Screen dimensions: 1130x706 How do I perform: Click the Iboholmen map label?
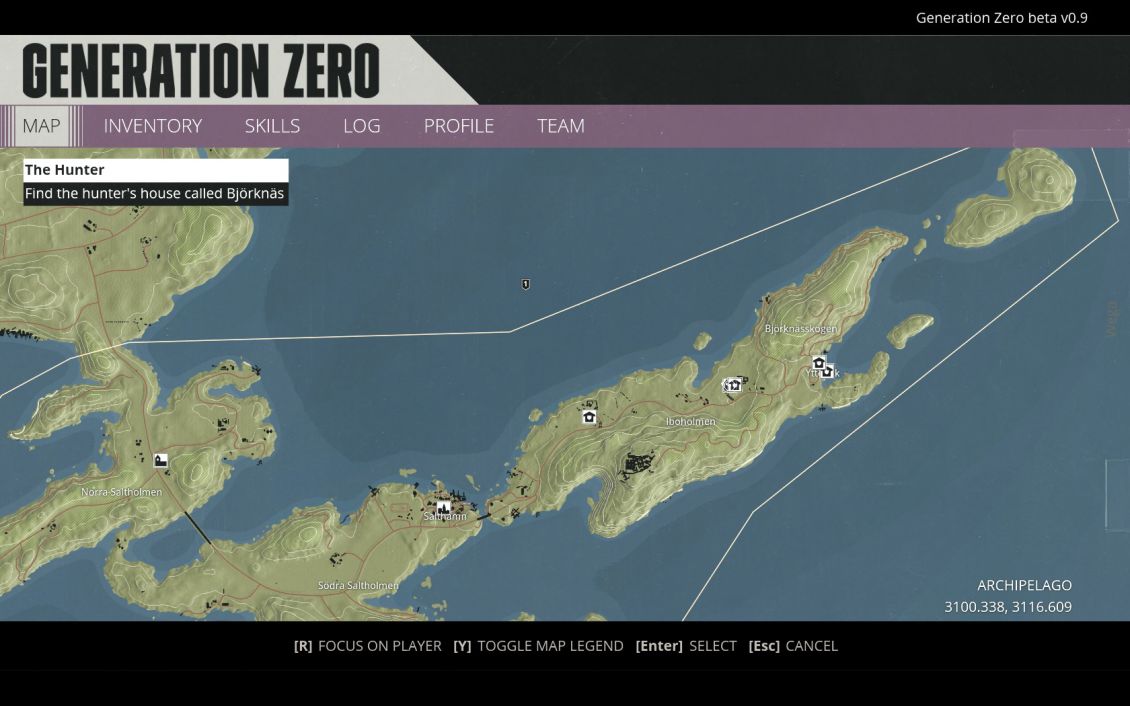pyautogui.click(x=690, y=421)
